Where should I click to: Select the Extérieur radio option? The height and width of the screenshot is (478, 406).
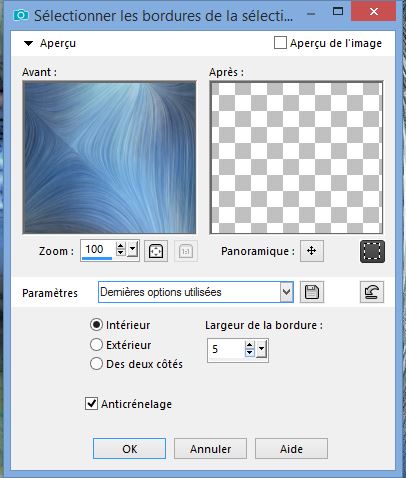pos(96,345)
